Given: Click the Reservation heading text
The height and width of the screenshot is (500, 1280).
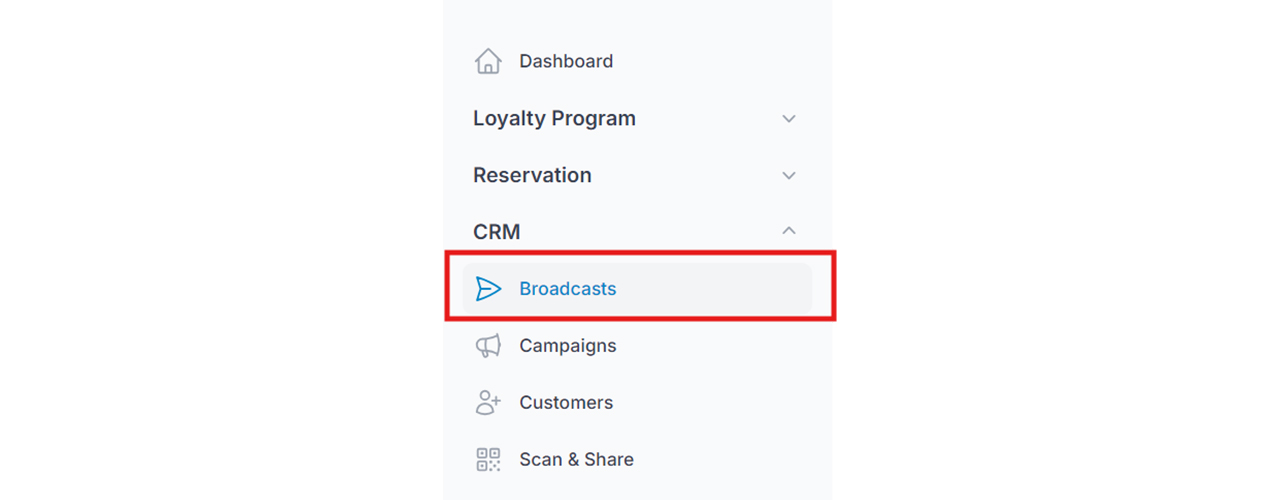Looking at the screenshot, I should (532, 176).
